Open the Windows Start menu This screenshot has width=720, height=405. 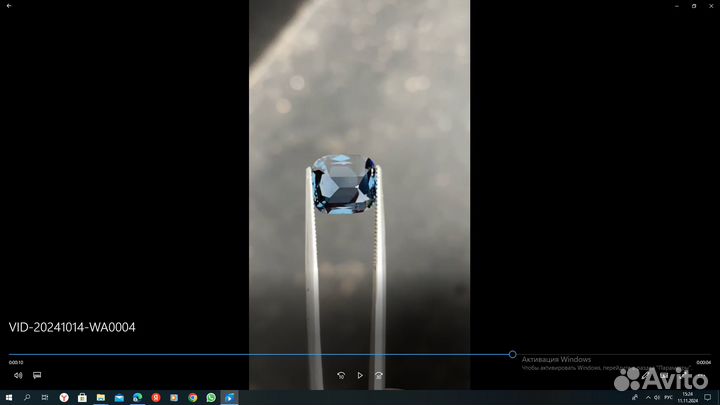9,398
